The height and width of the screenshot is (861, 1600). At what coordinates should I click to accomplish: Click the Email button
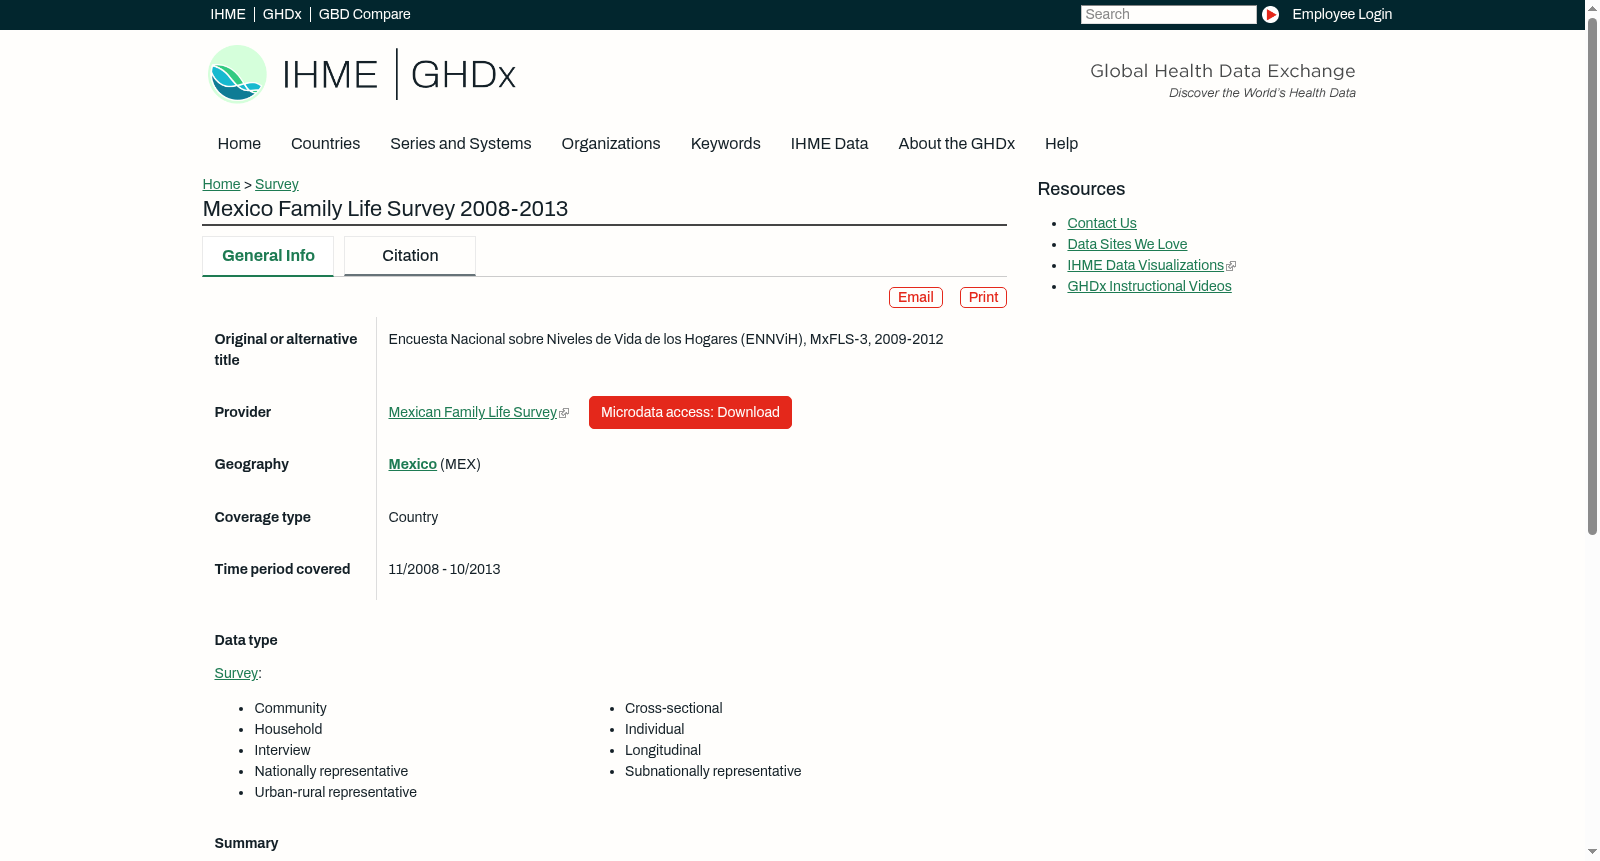916,297
